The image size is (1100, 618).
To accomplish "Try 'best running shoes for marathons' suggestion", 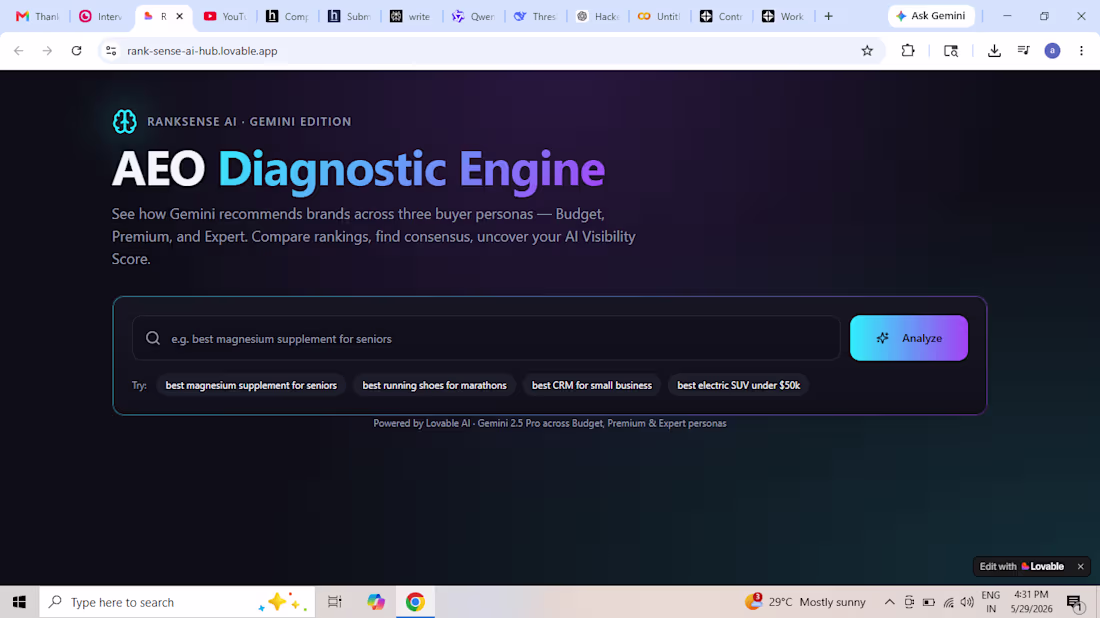I will coord(434,385).
